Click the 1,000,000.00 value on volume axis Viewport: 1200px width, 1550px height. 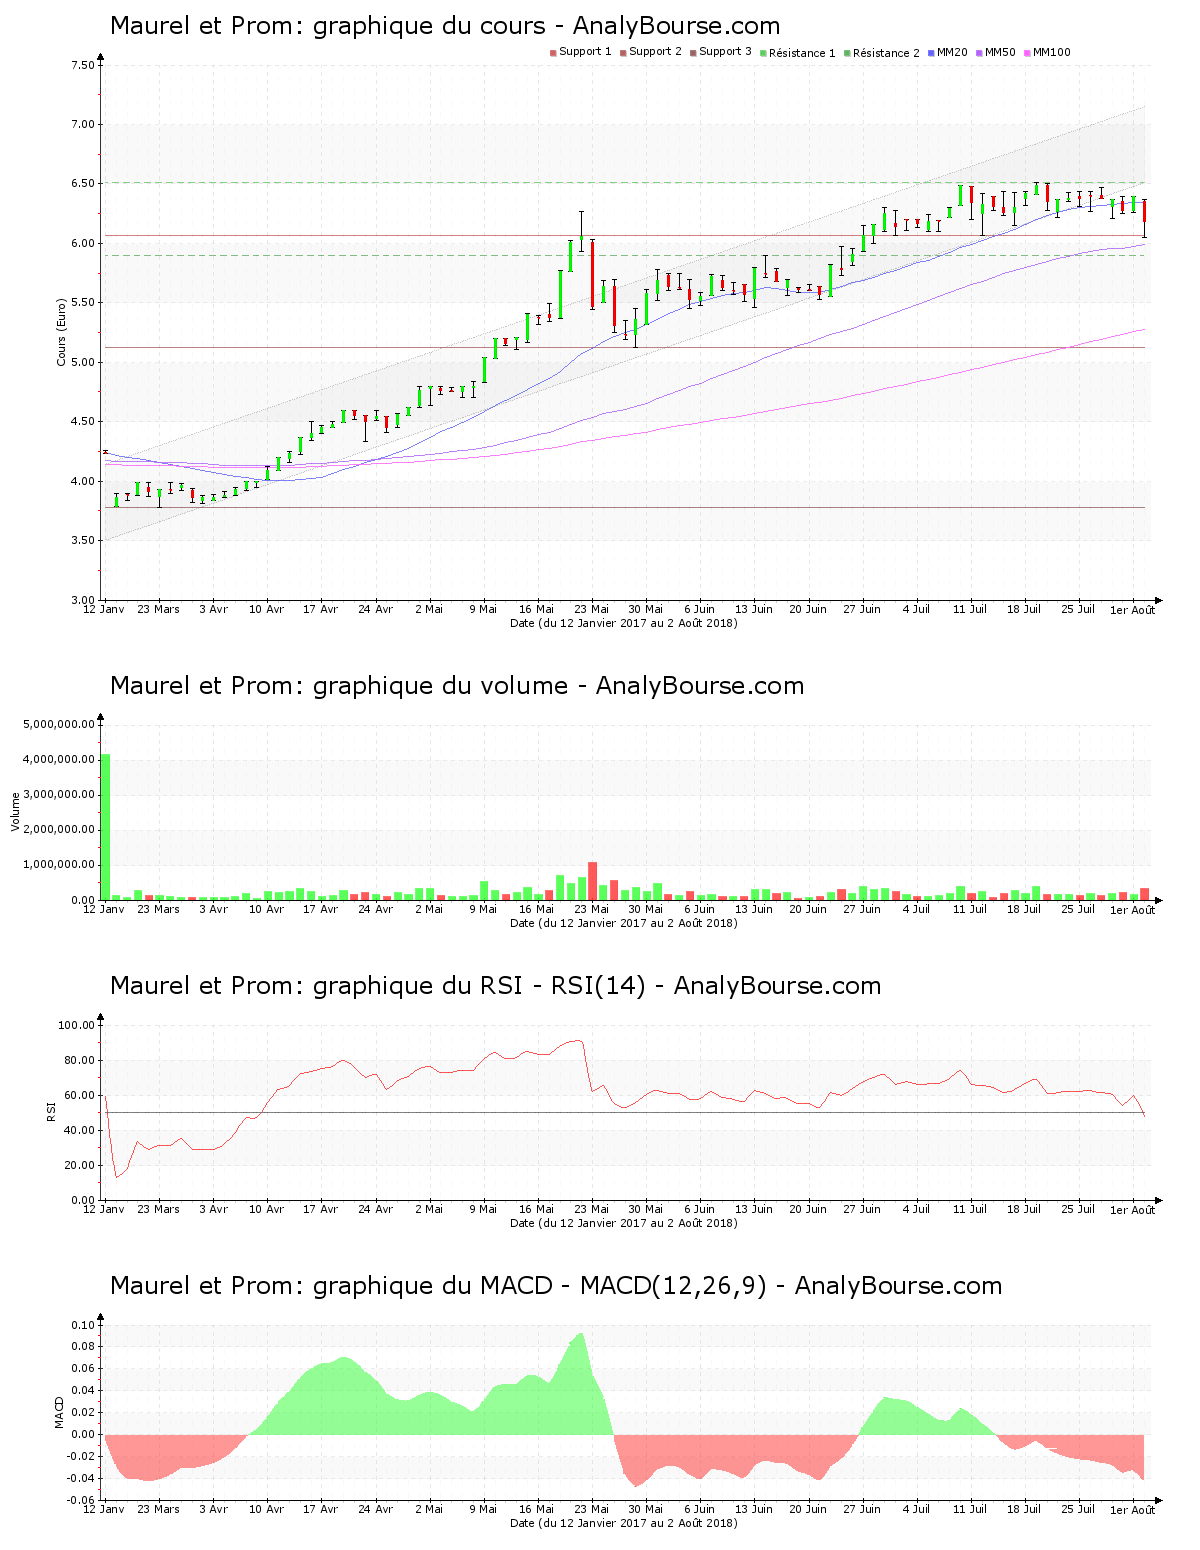59,865
